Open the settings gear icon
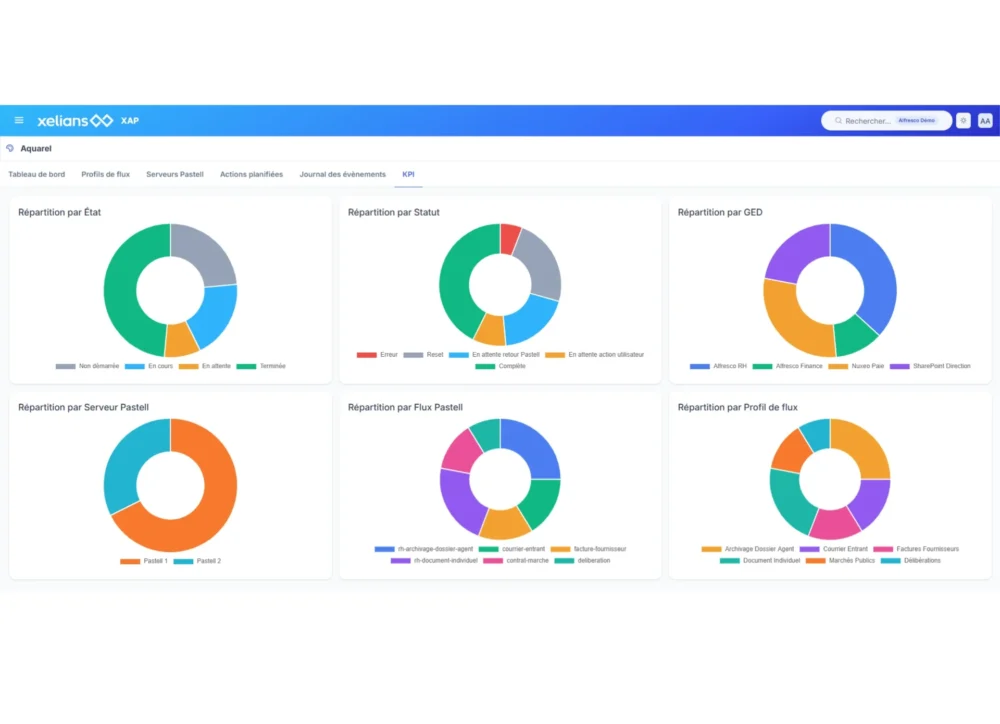Screen dimensions: 1000x724 pyautogui.click(x=963, y=121)
